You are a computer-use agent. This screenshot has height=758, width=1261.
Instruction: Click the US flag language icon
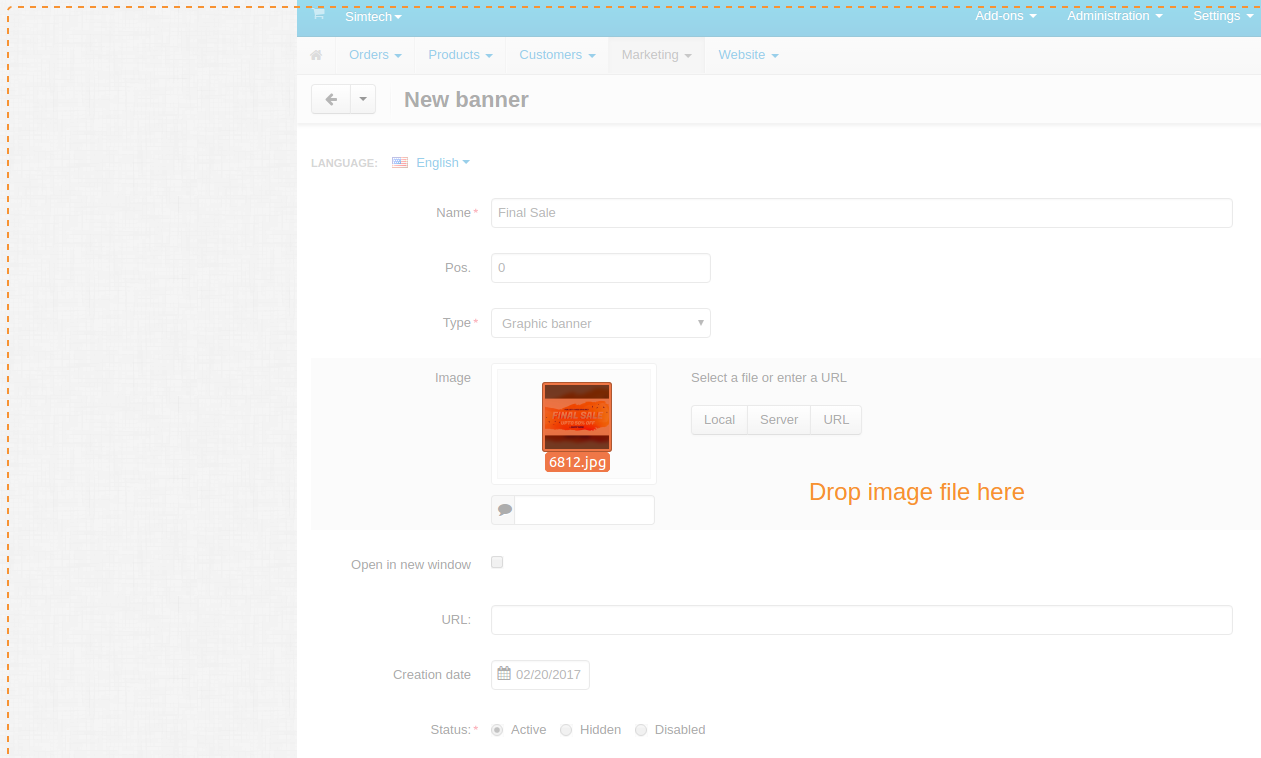tap(400, 162)
